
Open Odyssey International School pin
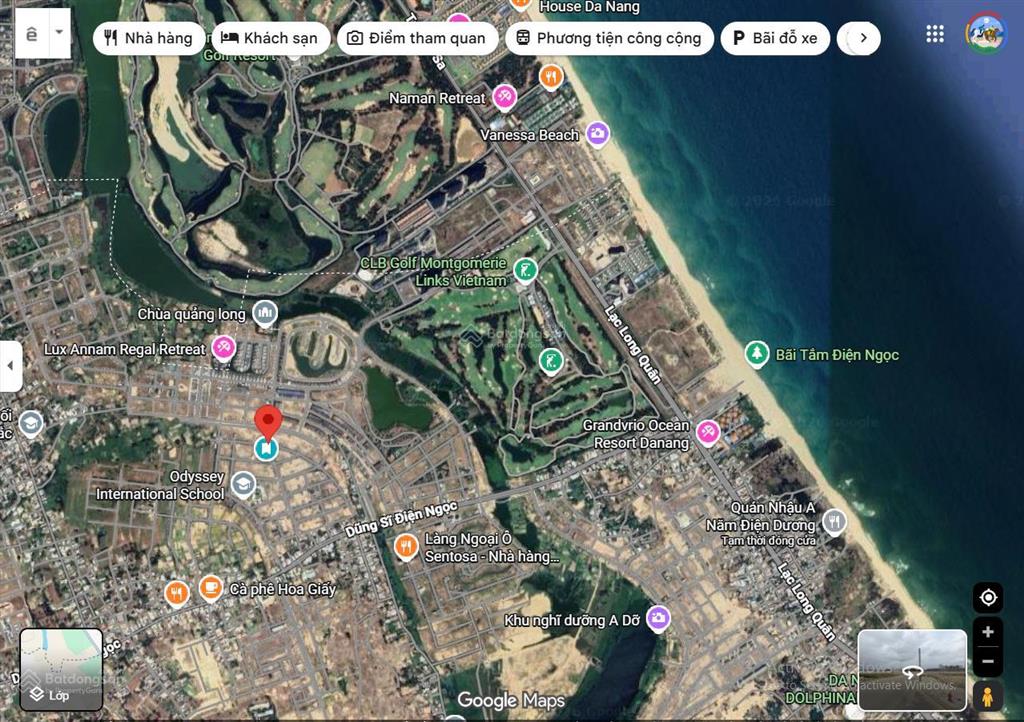point(243,484)
